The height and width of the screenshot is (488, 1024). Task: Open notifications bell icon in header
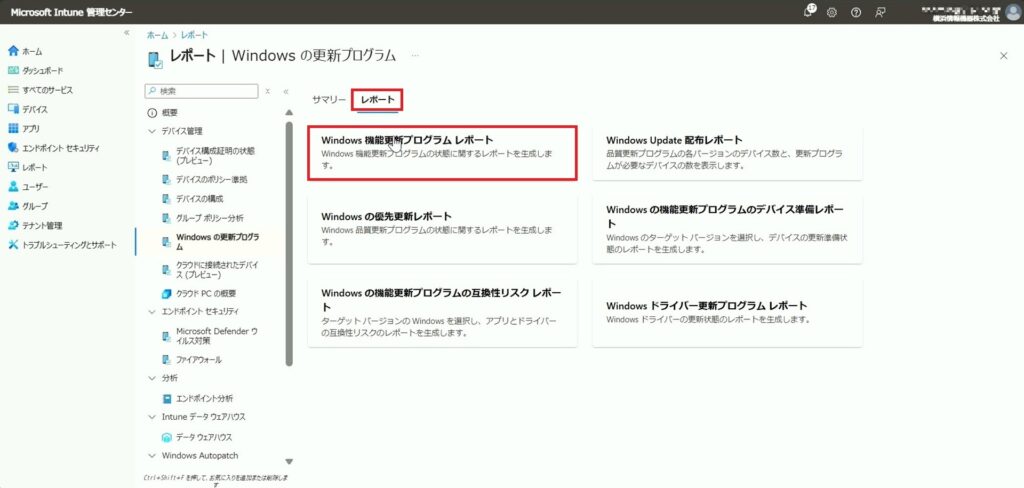[810, 11]
